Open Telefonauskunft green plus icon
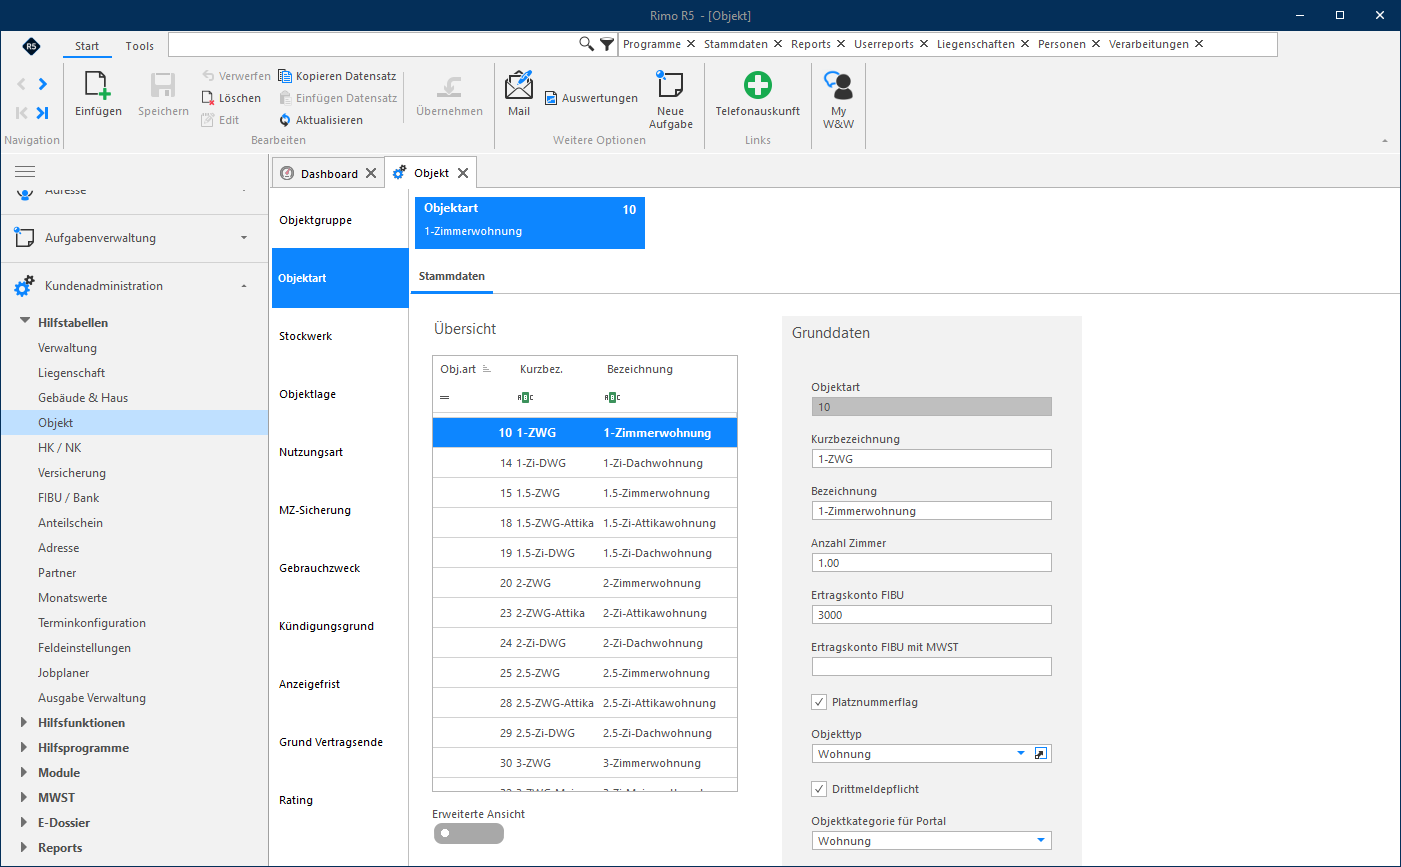1401x867 pixels. click(758, 85)
